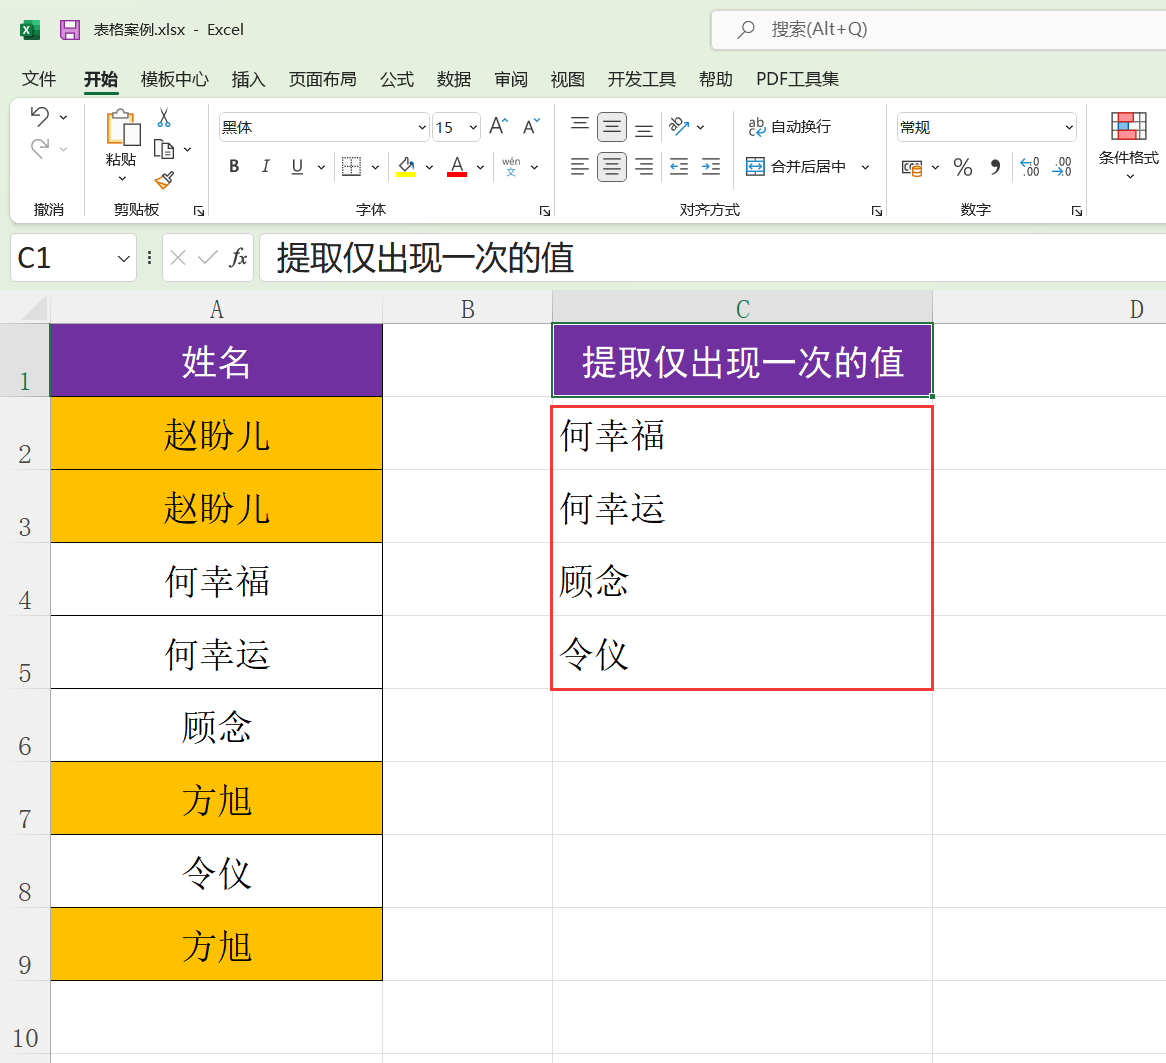Toggle Underline formatting
Viewport: 1166px width, 1063px height.
click(297, 167)
